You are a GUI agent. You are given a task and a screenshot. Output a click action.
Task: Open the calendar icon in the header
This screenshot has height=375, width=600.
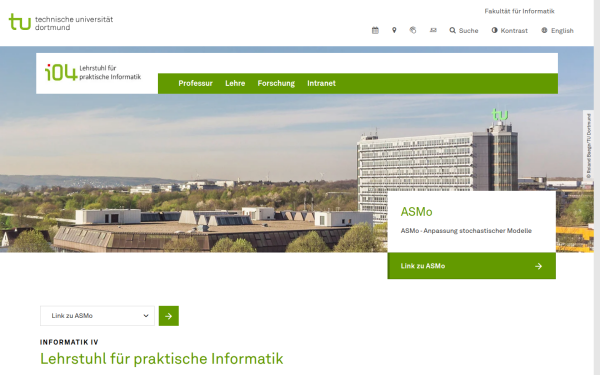(x=375, y=30)
